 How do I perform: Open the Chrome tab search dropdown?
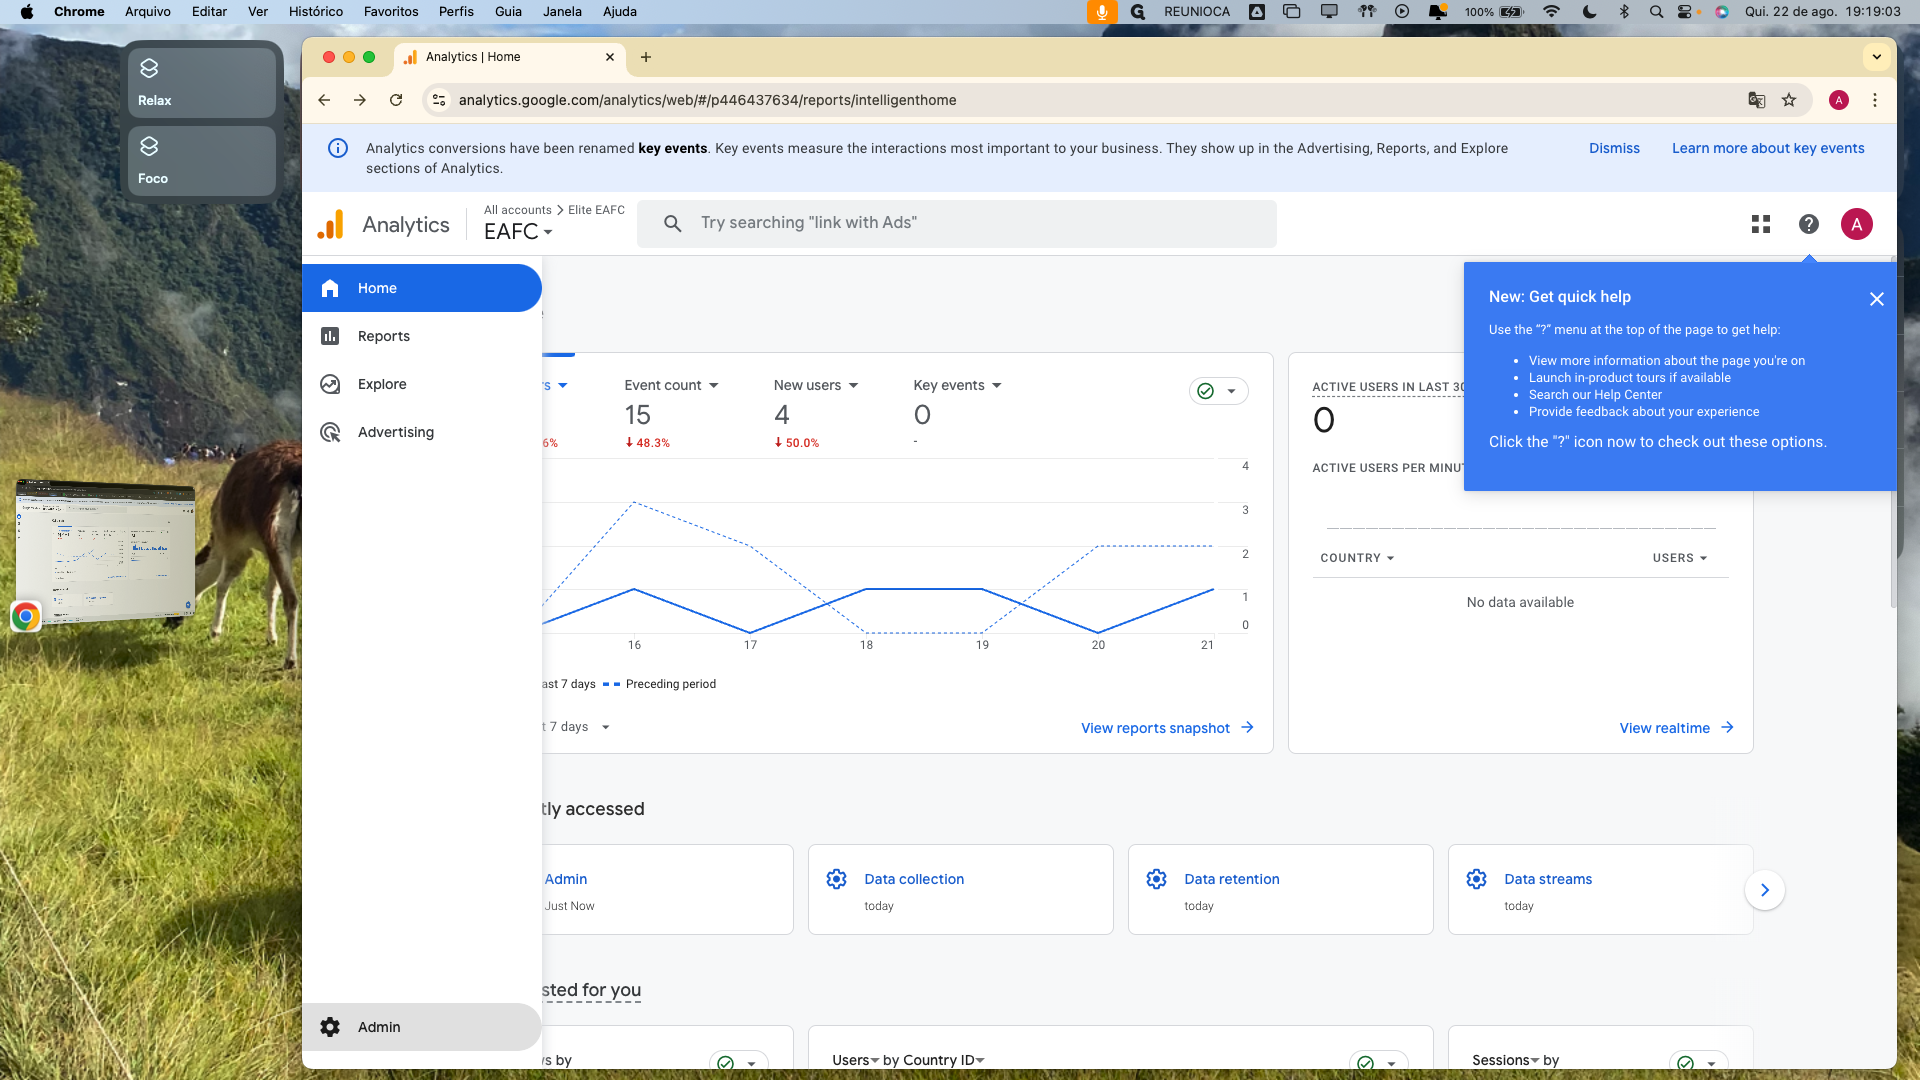pyautogui.click(x=1877, y=57)
